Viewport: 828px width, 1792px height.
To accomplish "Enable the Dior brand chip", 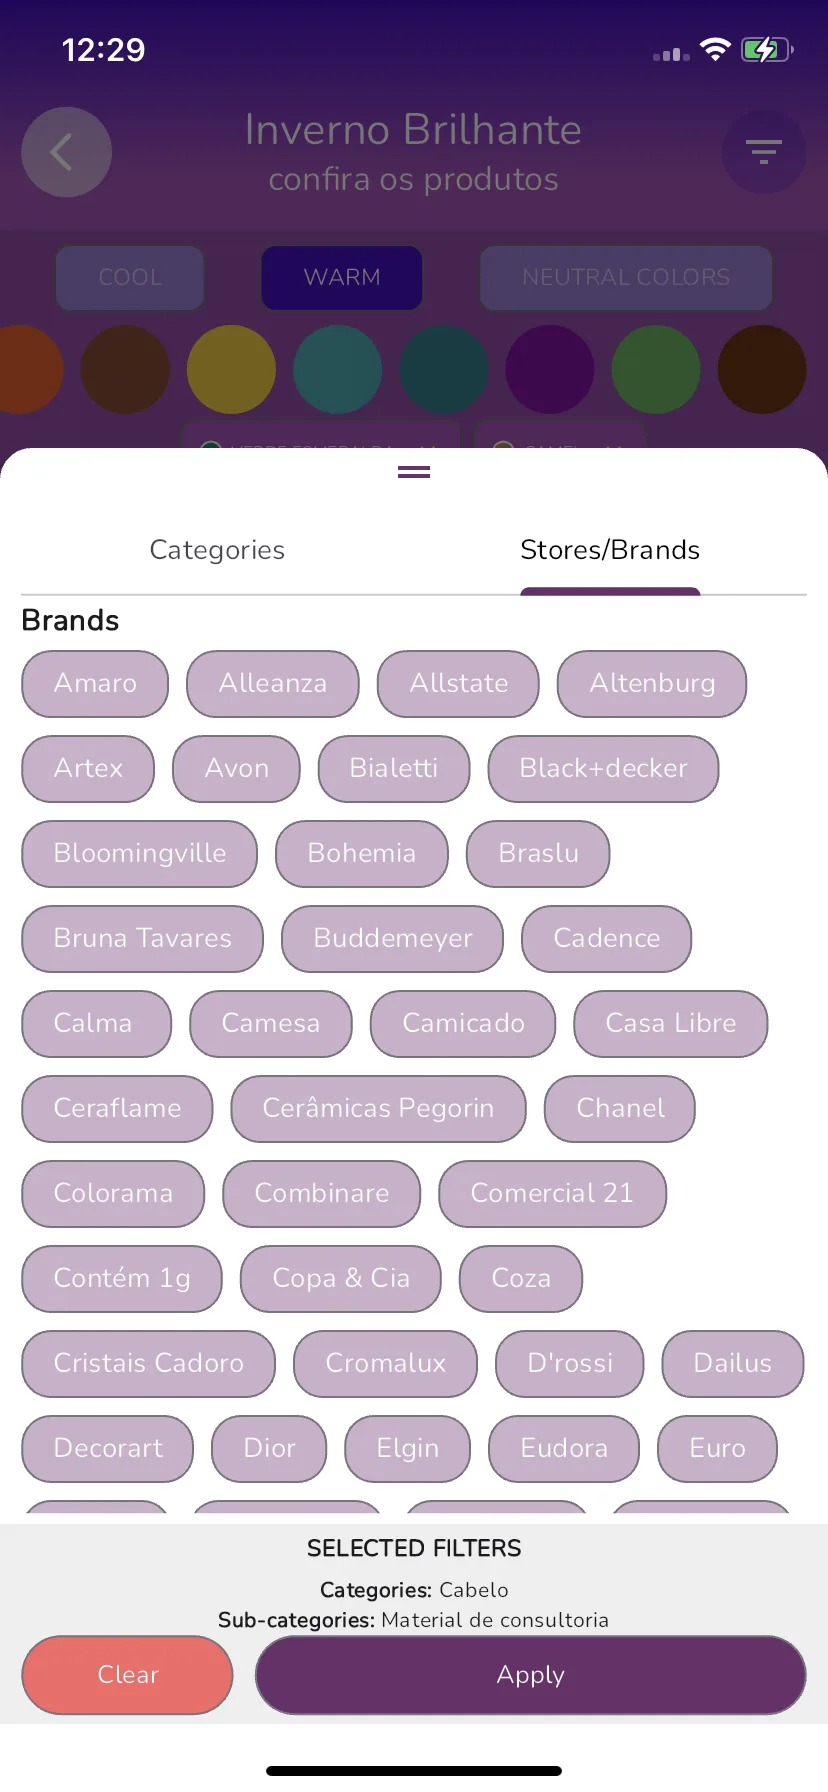I will click(x=269, y=1449).
